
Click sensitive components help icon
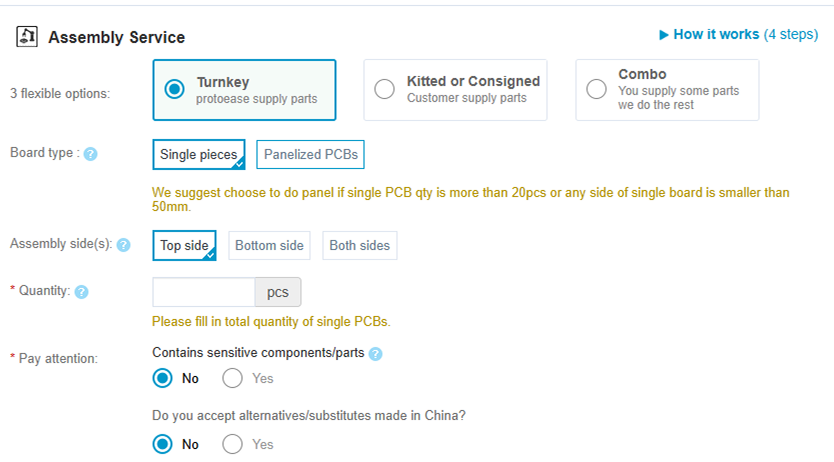[375, 354]
